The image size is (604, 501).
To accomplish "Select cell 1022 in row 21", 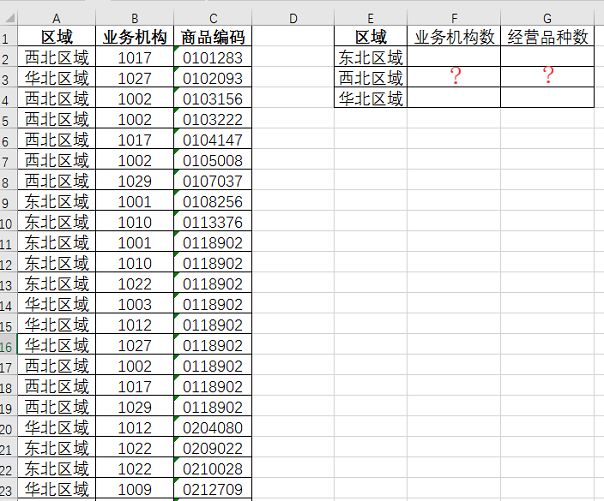I will click(x=134, y=449).
